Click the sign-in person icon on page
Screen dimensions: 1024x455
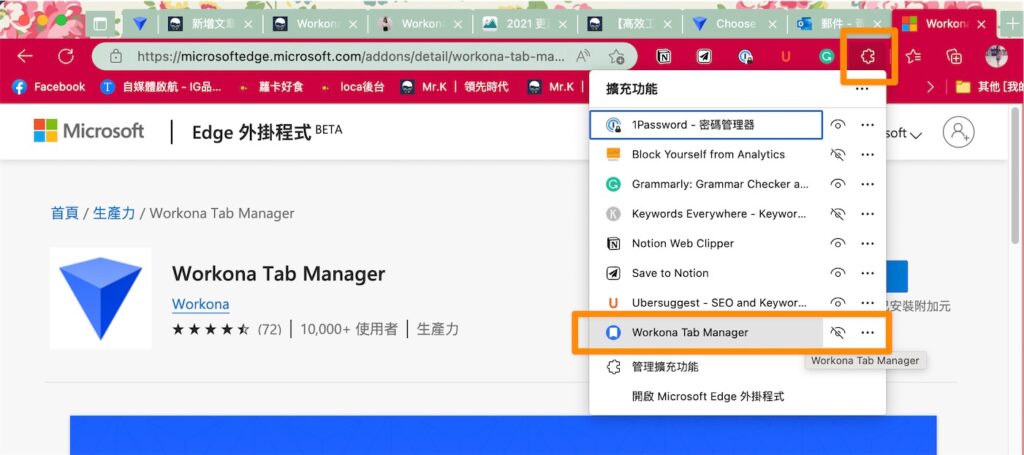click(958, 133)
